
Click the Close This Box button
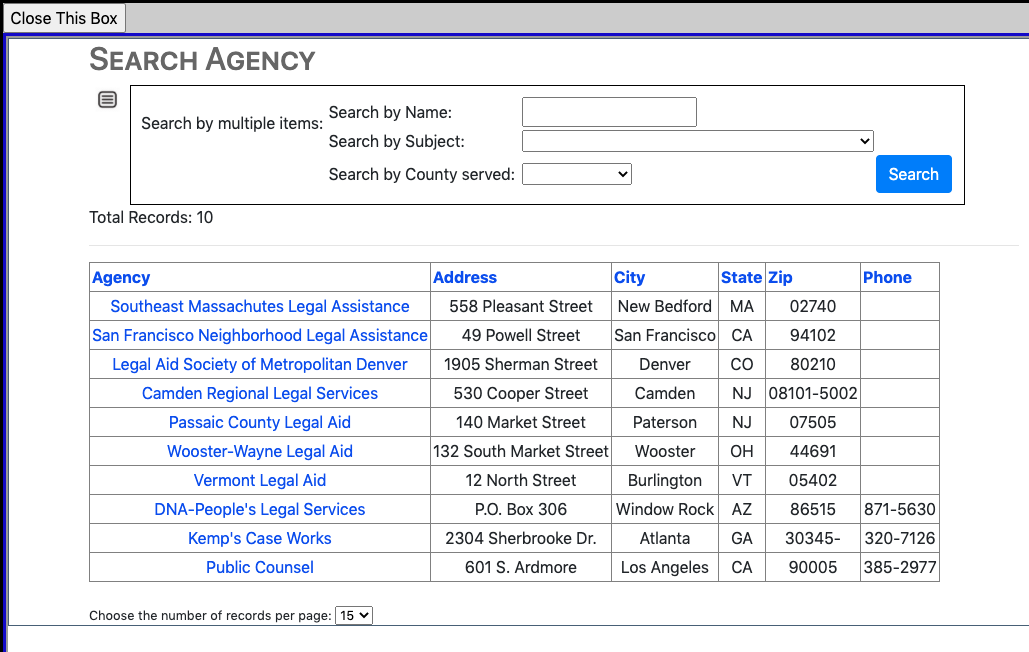pyautogui.click(x=64, y=18)
